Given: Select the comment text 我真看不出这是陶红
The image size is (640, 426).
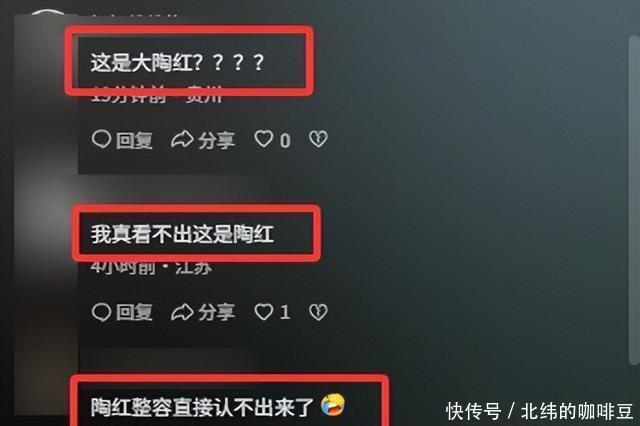Looking at the screenshot, I should pyautogui.click(x=182, y=235).
